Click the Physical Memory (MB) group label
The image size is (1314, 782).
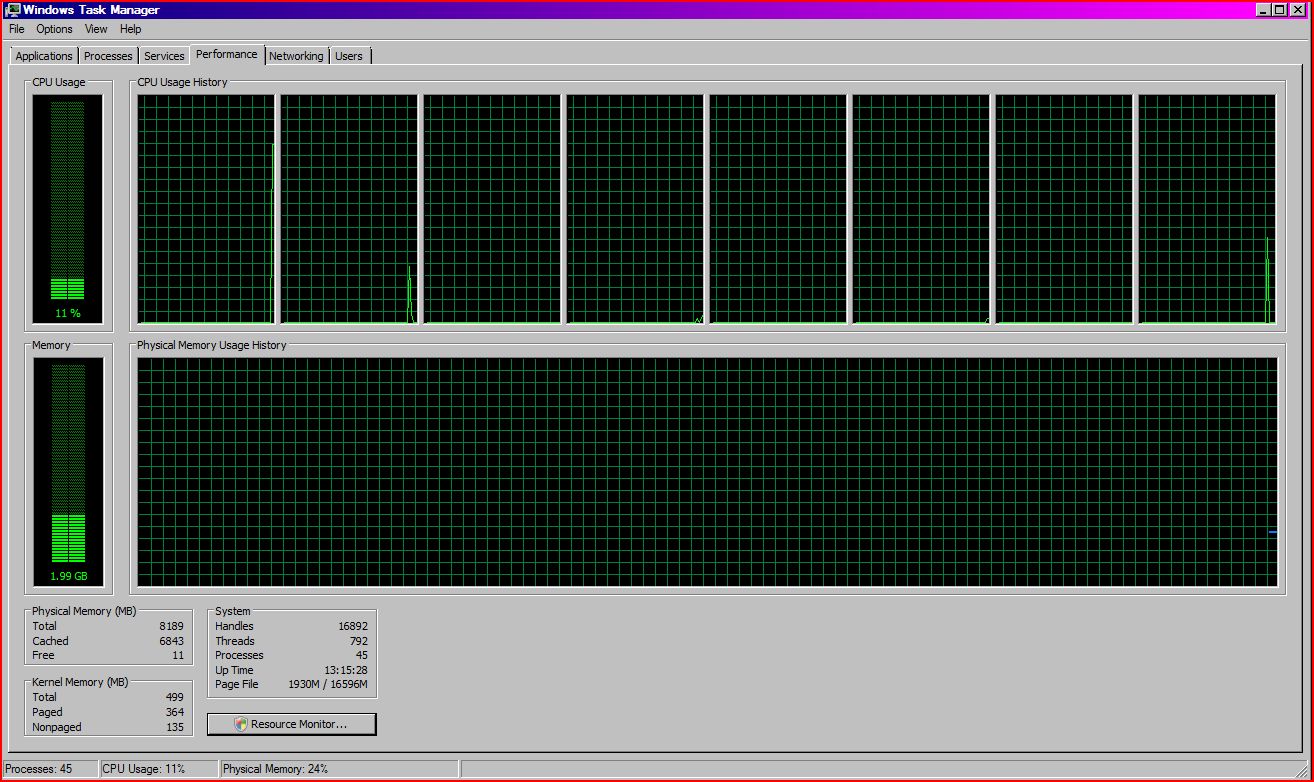(x=84, y=611)
